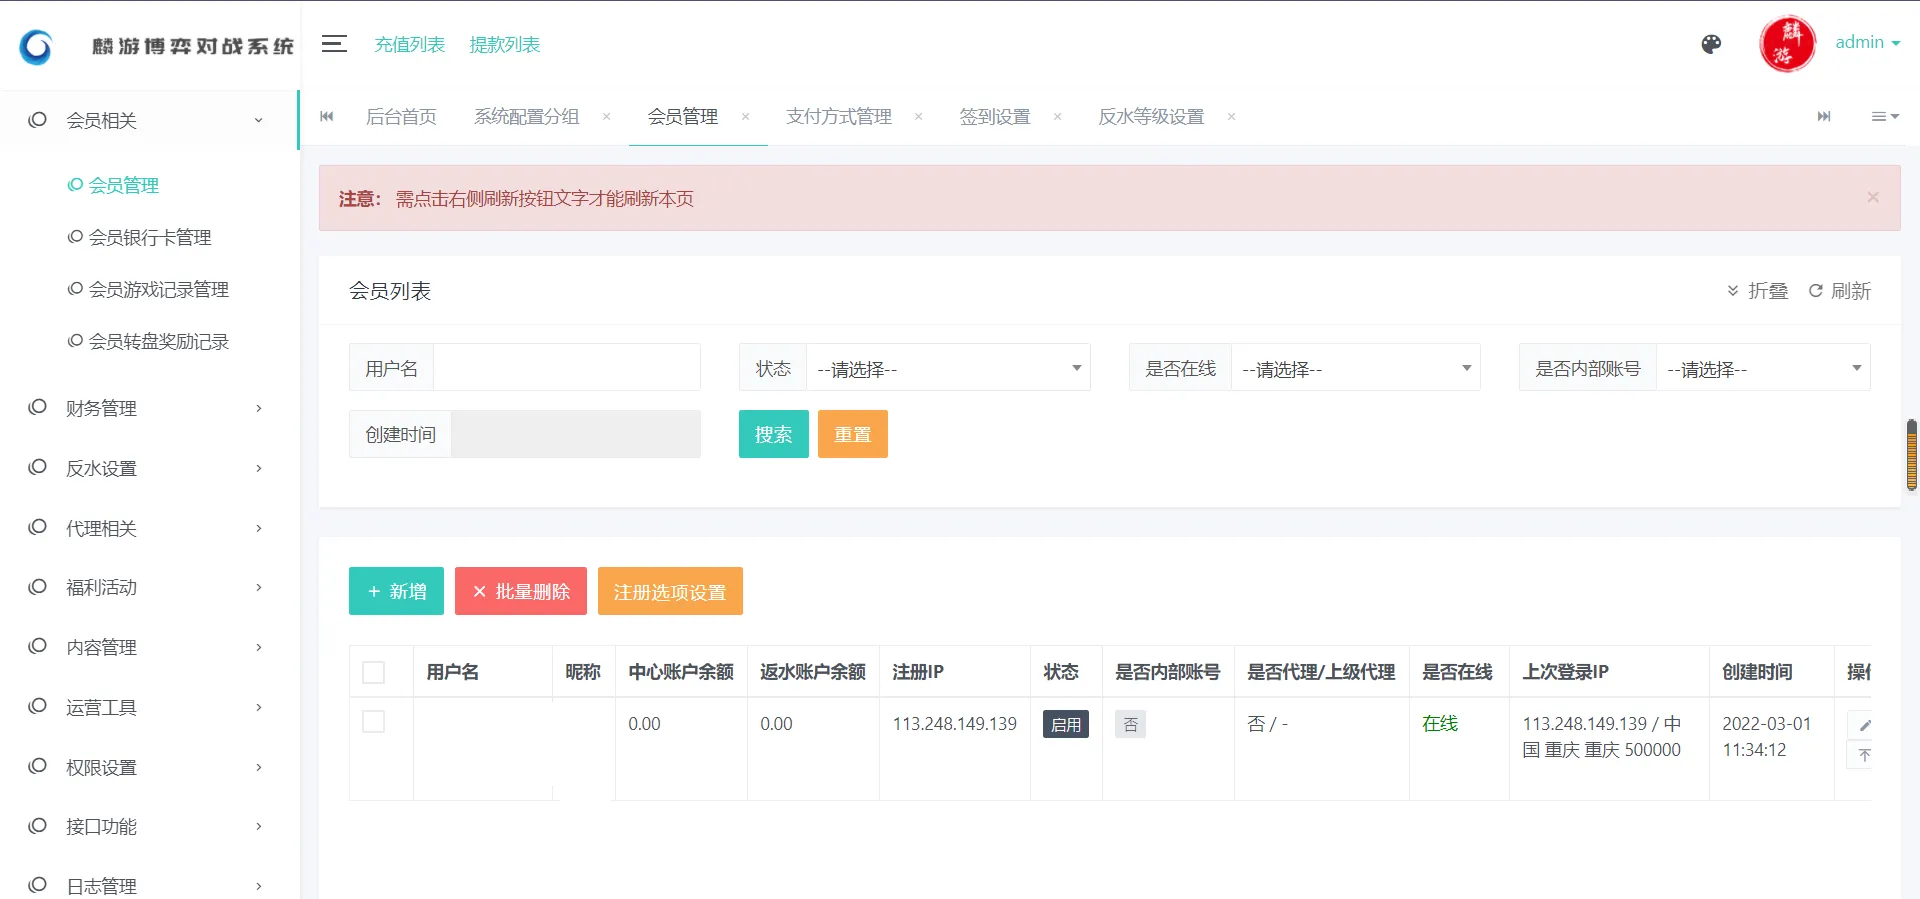Click the edit pencil icon in row
This screenshot has width=1920, height=899.
1864,725
